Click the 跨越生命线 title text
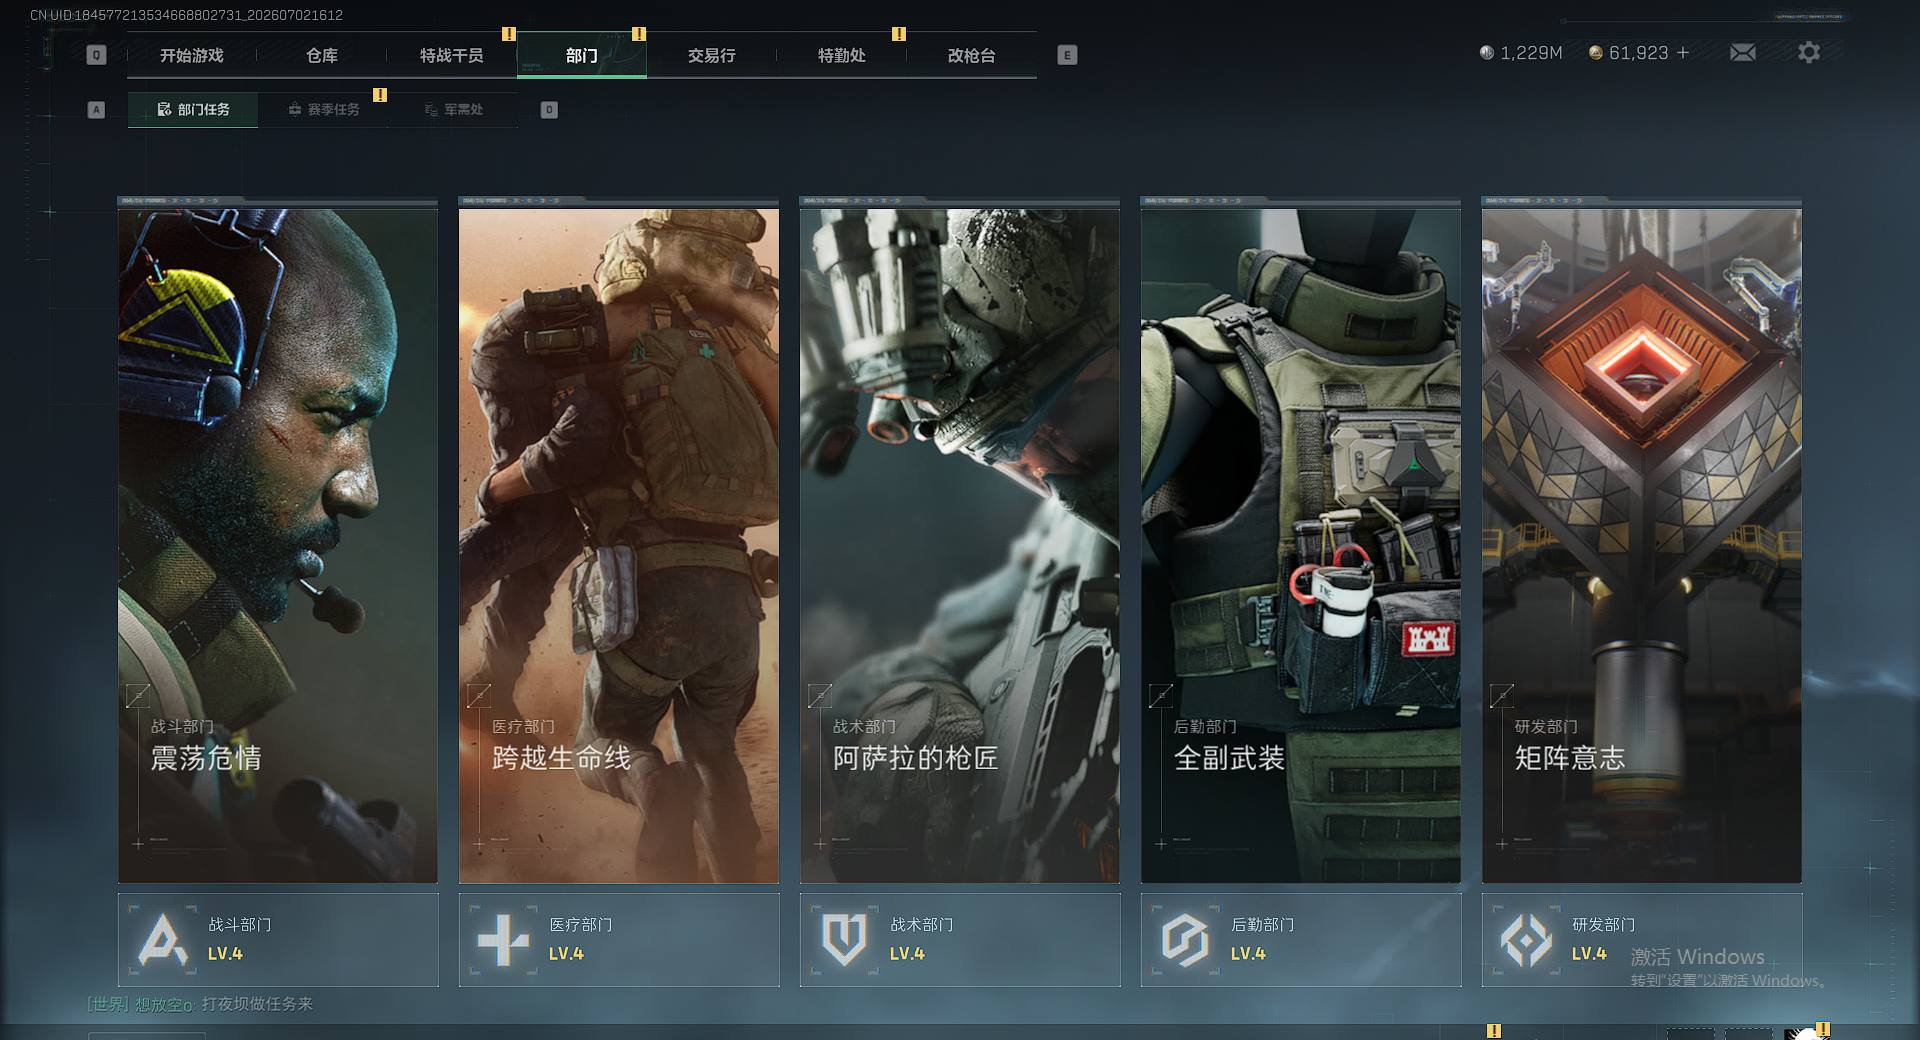The width and height of the screenshot is (1920, 1040). coord(561,758)
